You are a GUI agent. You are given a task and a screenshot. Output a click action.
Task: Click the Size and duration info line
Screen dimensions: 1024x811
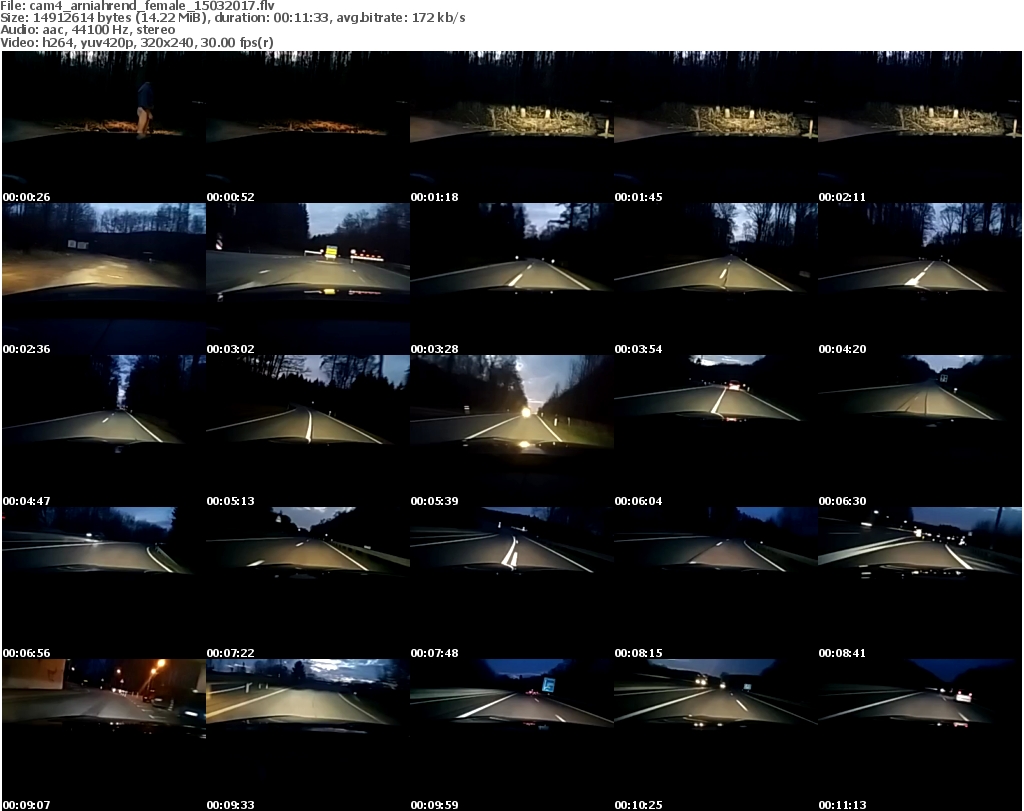tap(233, 18)
